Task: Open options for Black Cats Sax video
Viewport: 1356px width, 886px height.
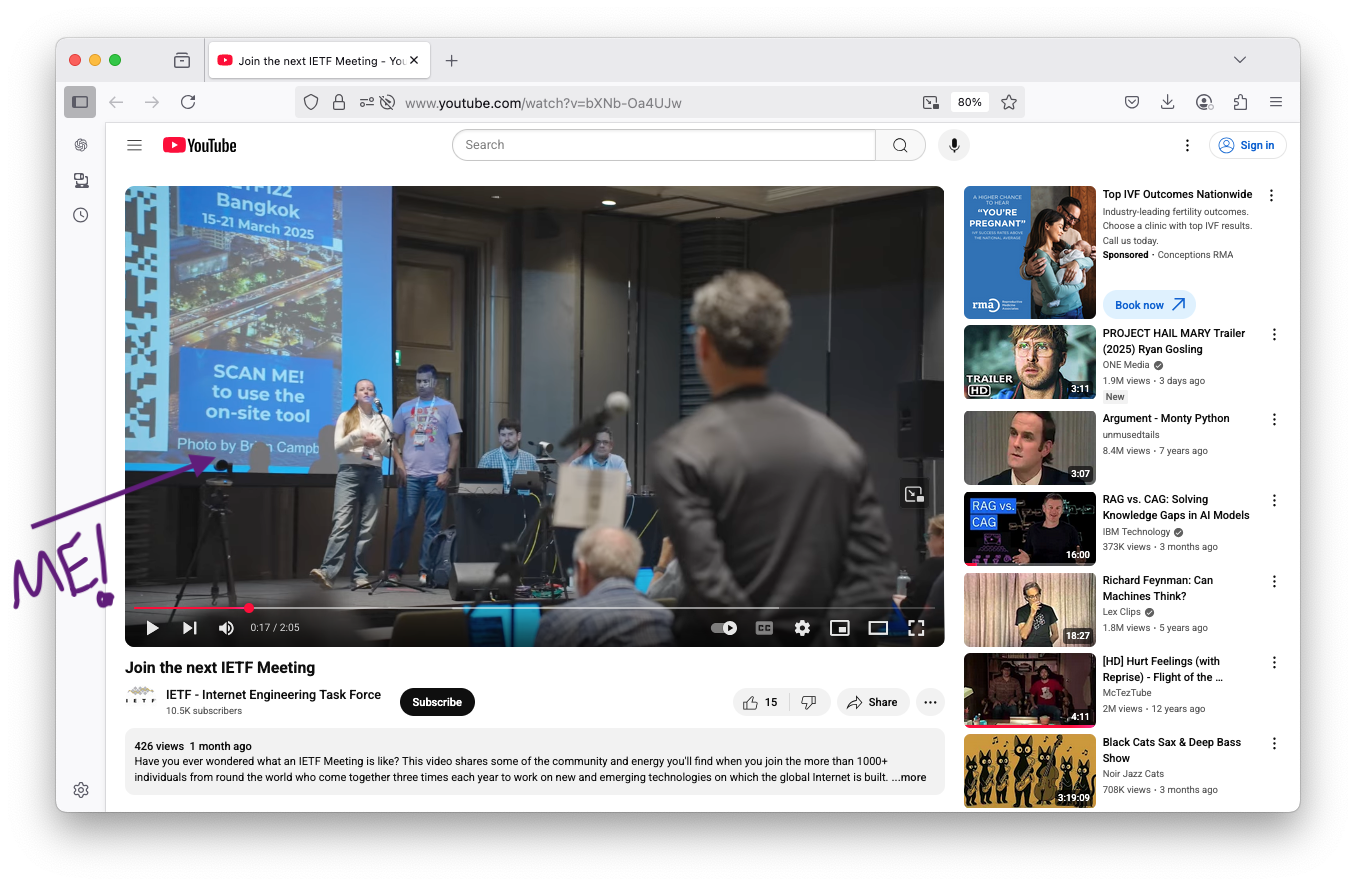Action: coord(1274,744)
